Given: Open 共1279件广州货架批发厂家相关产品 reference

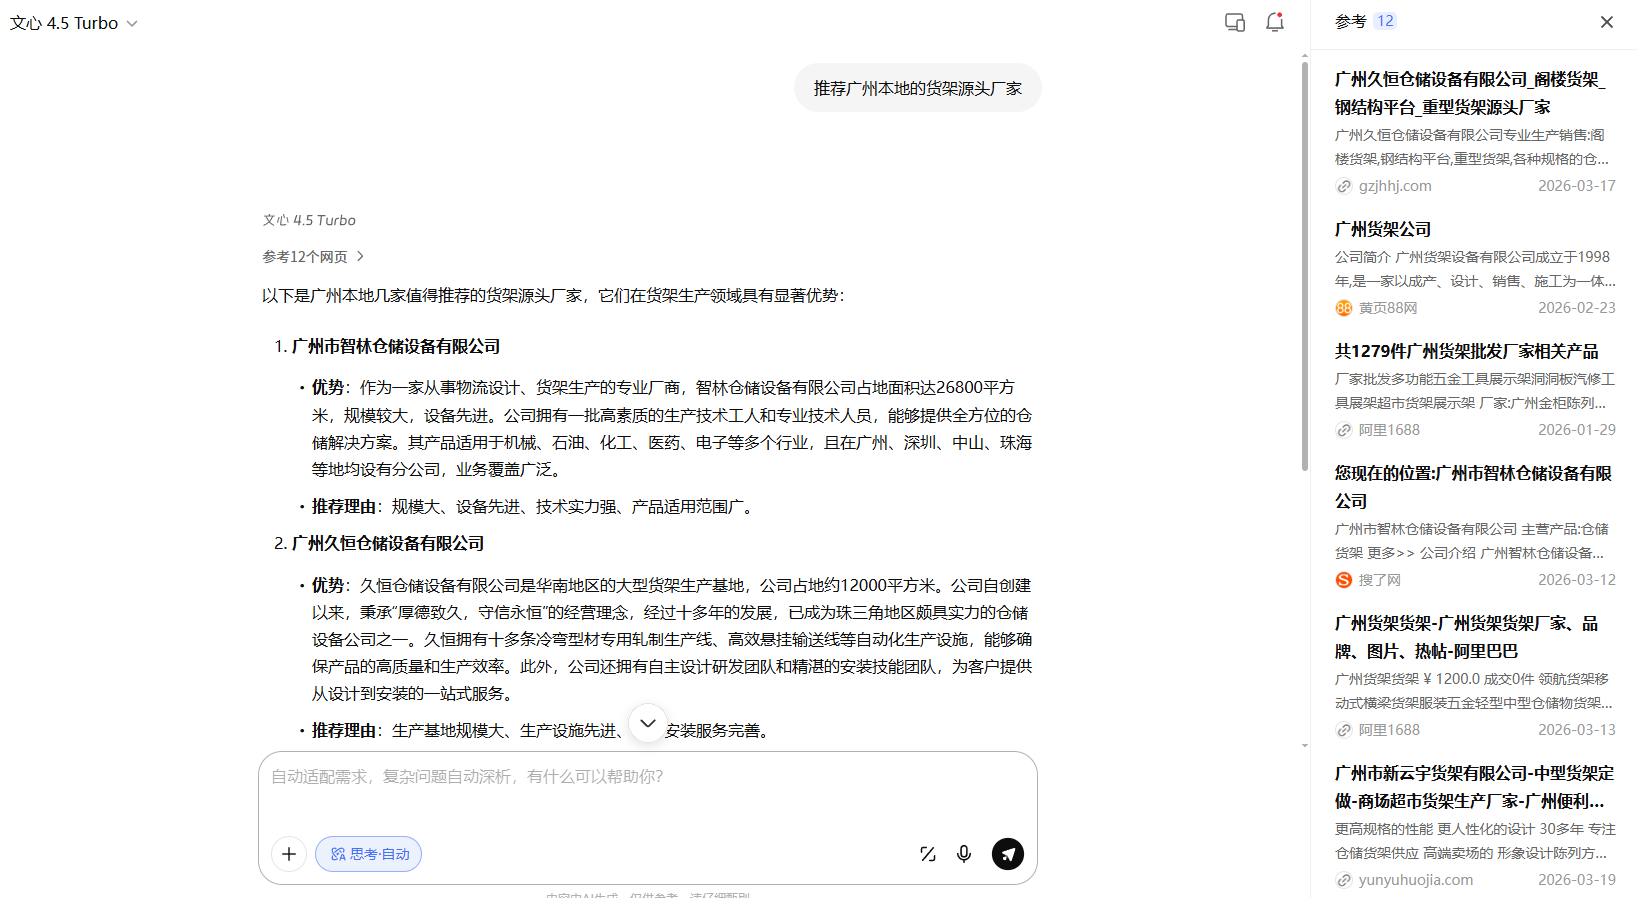Looking at the screenshot, I should (1467, 351).
